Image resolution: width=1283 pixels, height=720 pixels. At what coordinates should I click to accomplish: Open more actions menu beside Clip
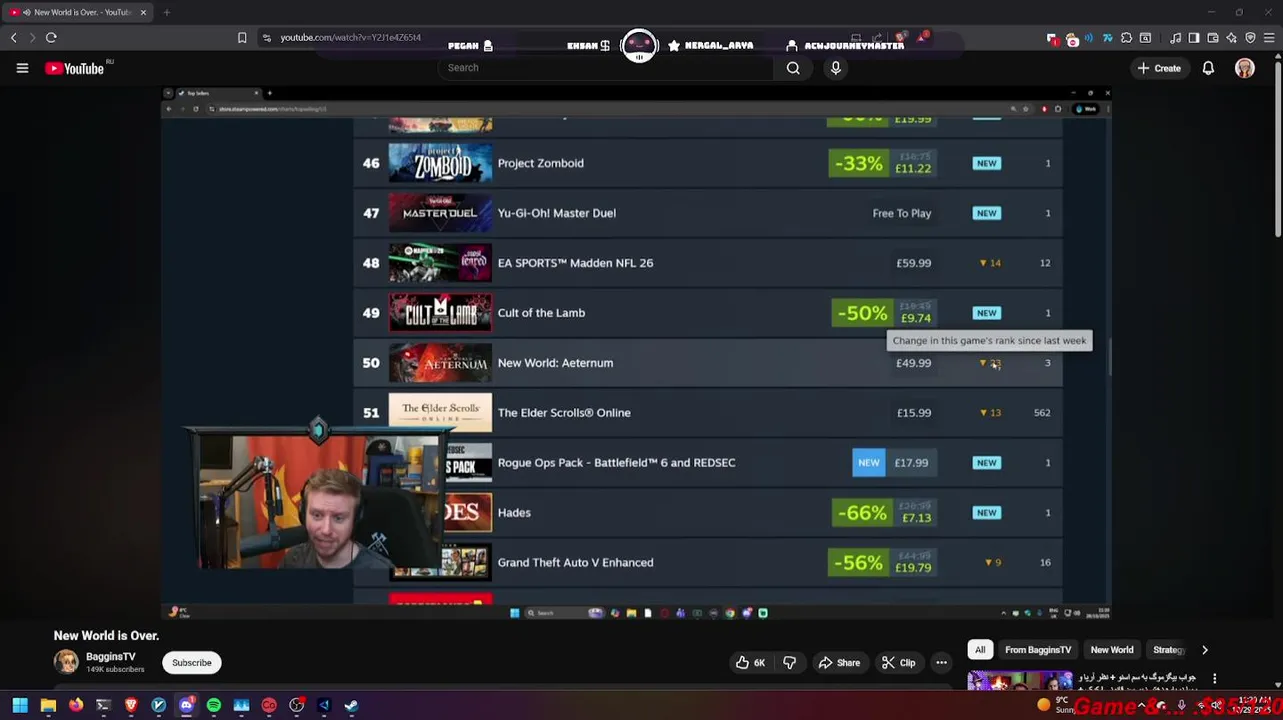point(941,662)
